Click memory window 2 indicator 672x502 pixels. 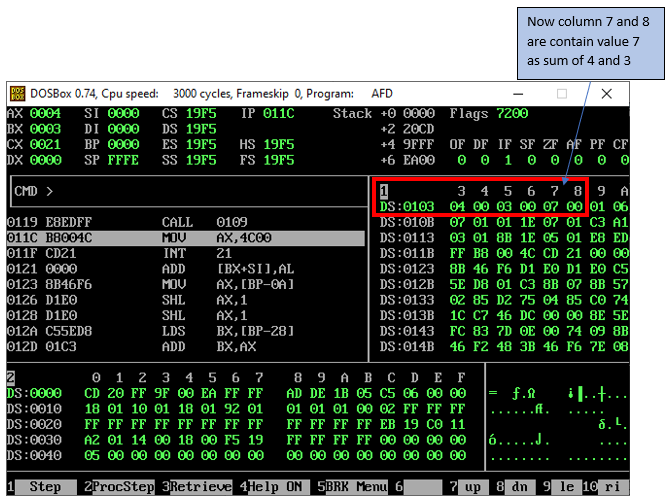click(x=11, y=378)
